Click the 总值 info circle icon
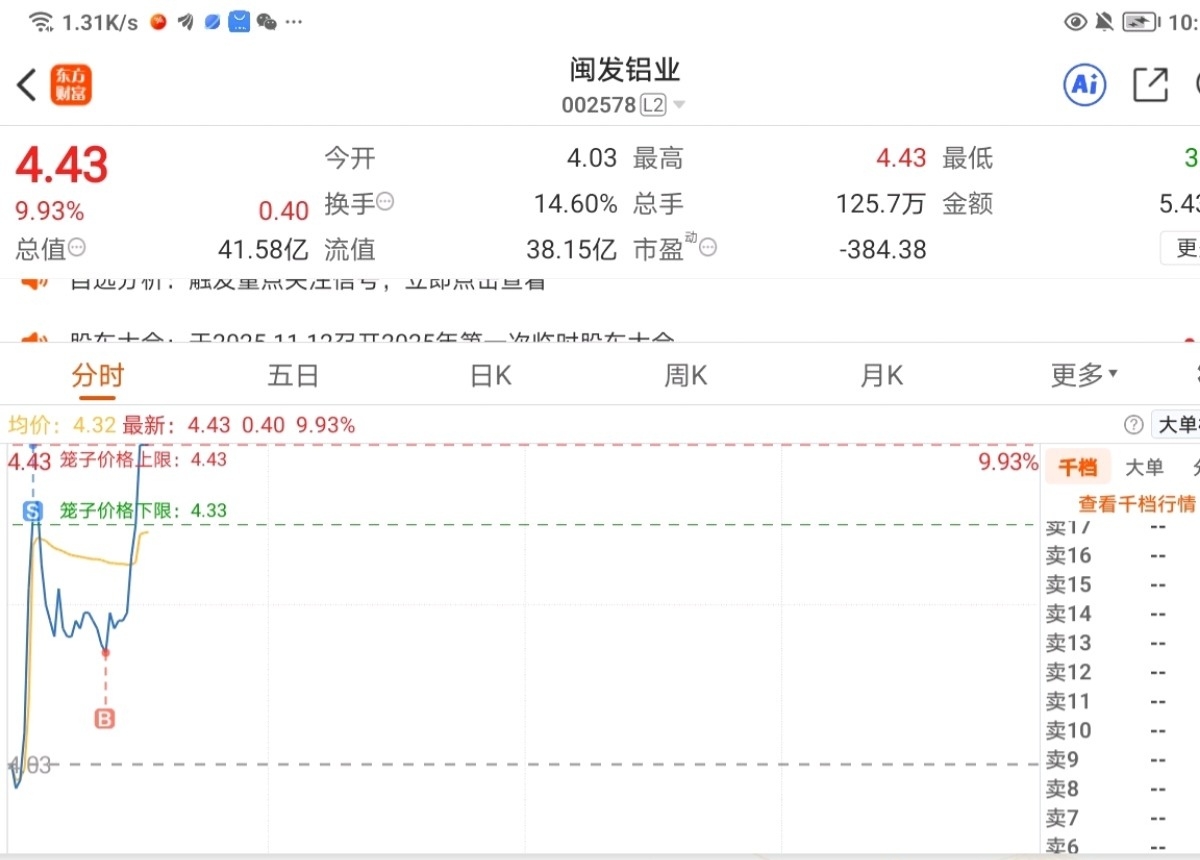 77,247
